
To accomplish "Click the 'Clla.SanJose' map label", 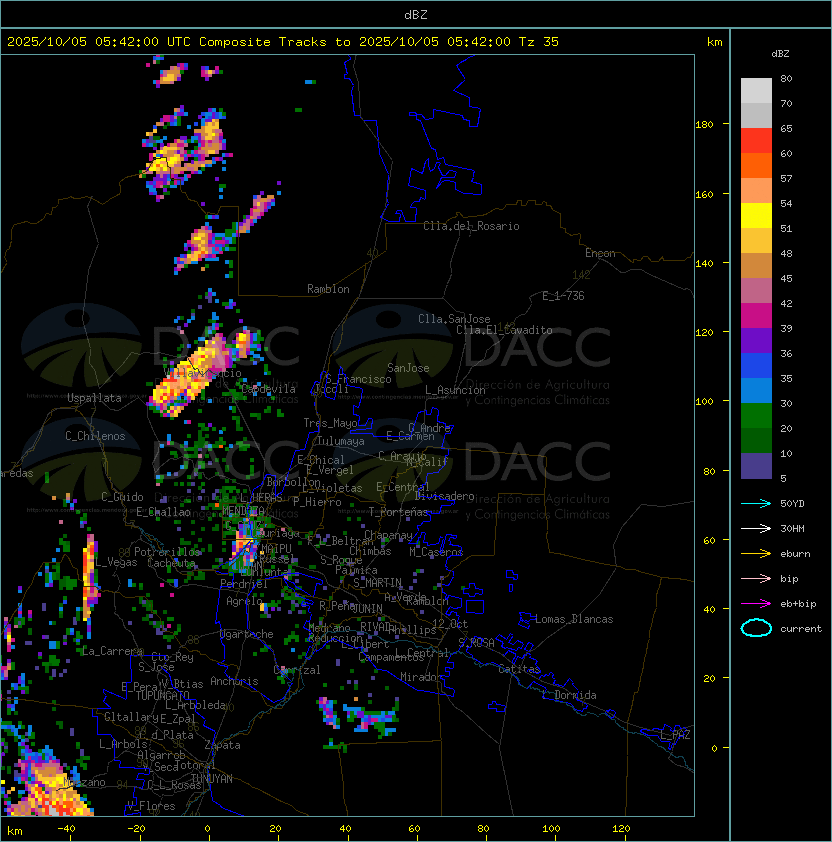I will click(454, 319).
